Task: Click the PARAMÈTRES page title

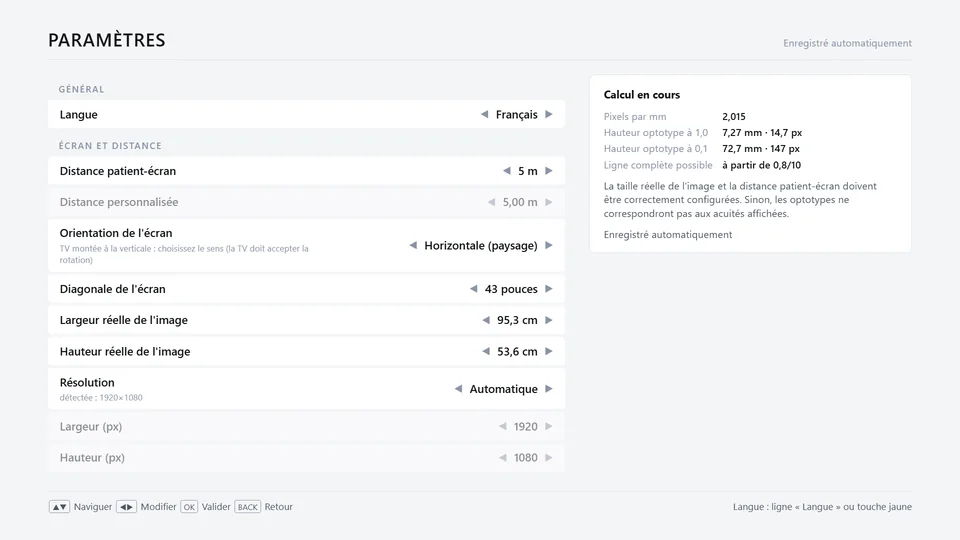Action: (x=107, y=40)
